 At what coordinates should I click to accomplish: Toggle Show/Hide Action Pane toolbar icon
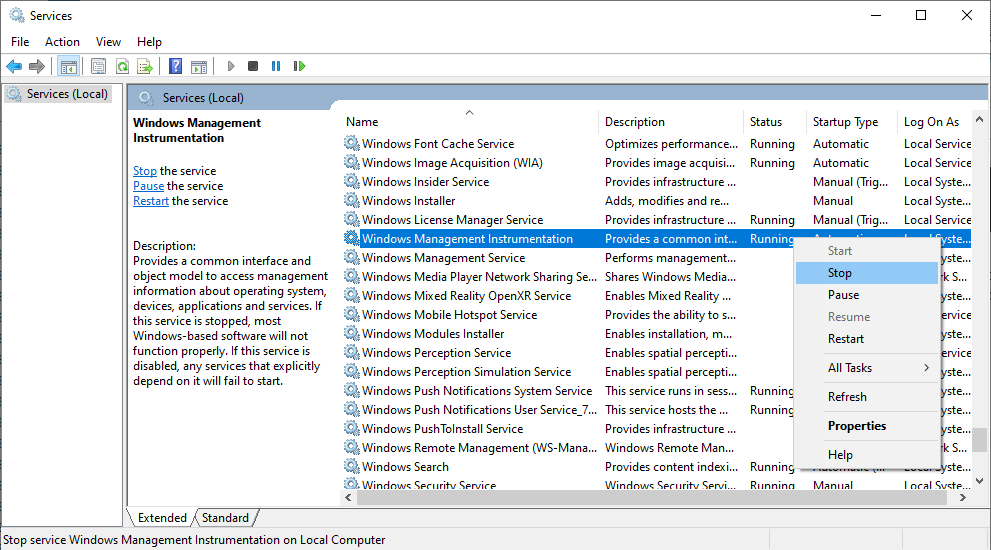pos(199,66)
